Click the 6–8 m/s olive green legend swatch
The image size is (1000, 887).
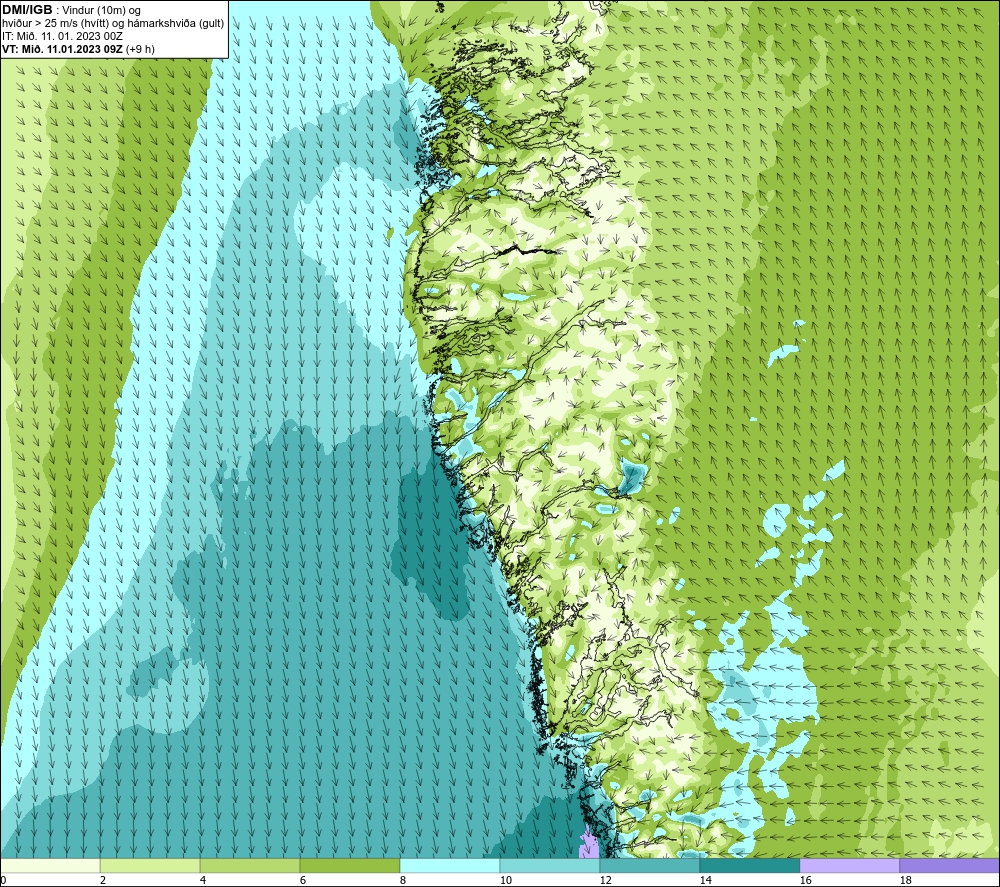pyautogui.click(x=349, y=865)
